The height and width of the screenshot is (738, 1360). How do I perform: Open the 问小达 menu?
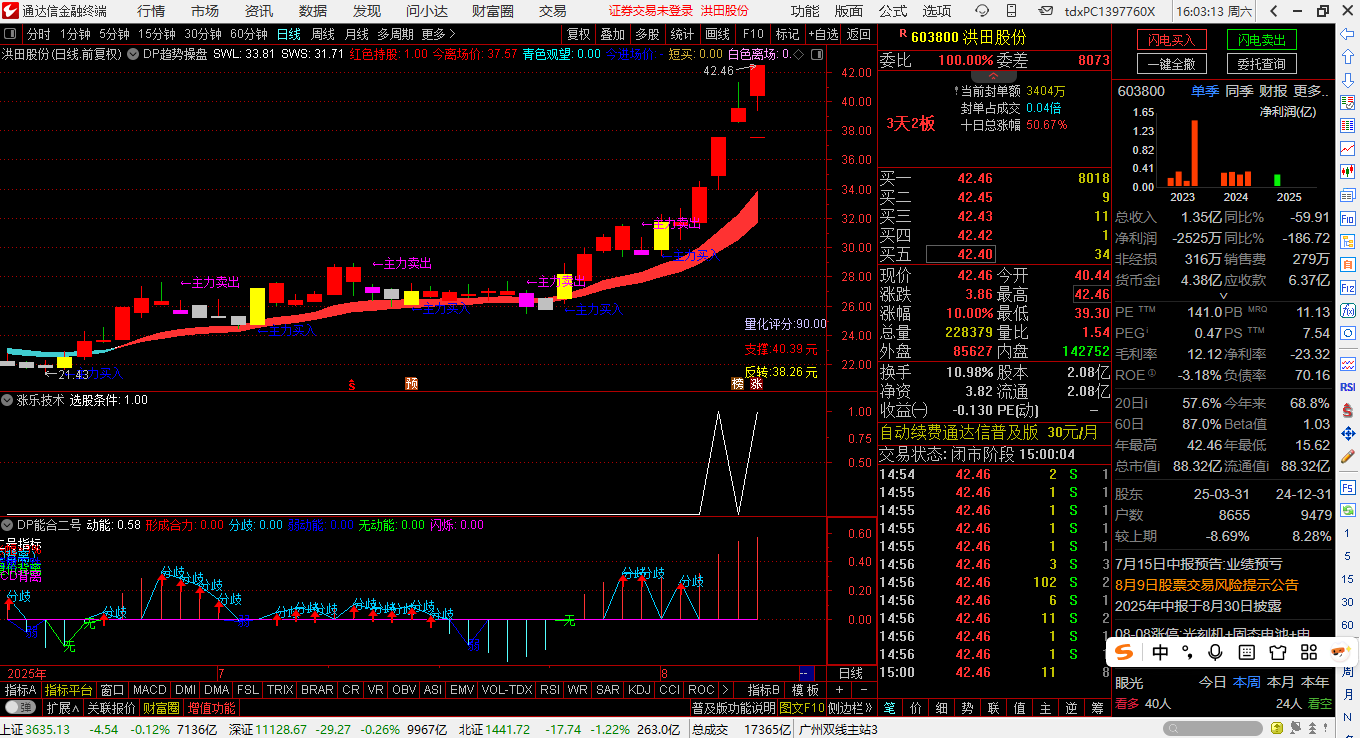pyautogui.click(x=427, y=11)
